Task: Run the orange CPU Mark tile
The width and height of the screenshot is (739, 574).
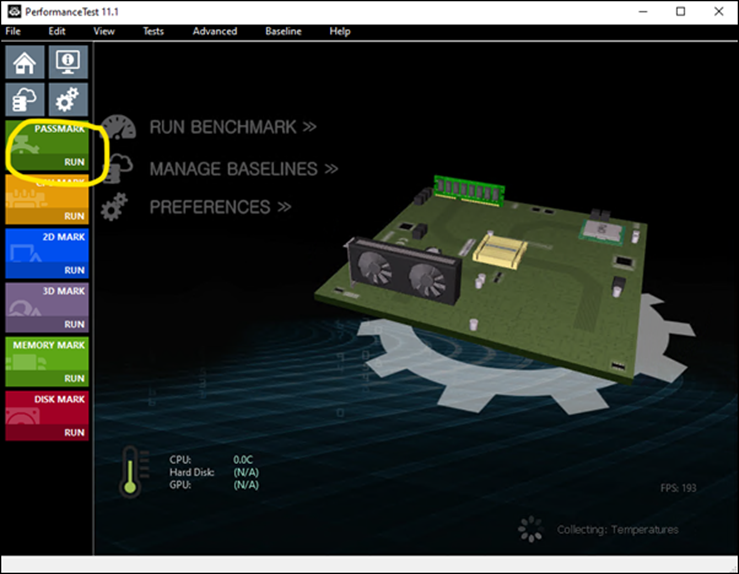Action: [47, 200]
